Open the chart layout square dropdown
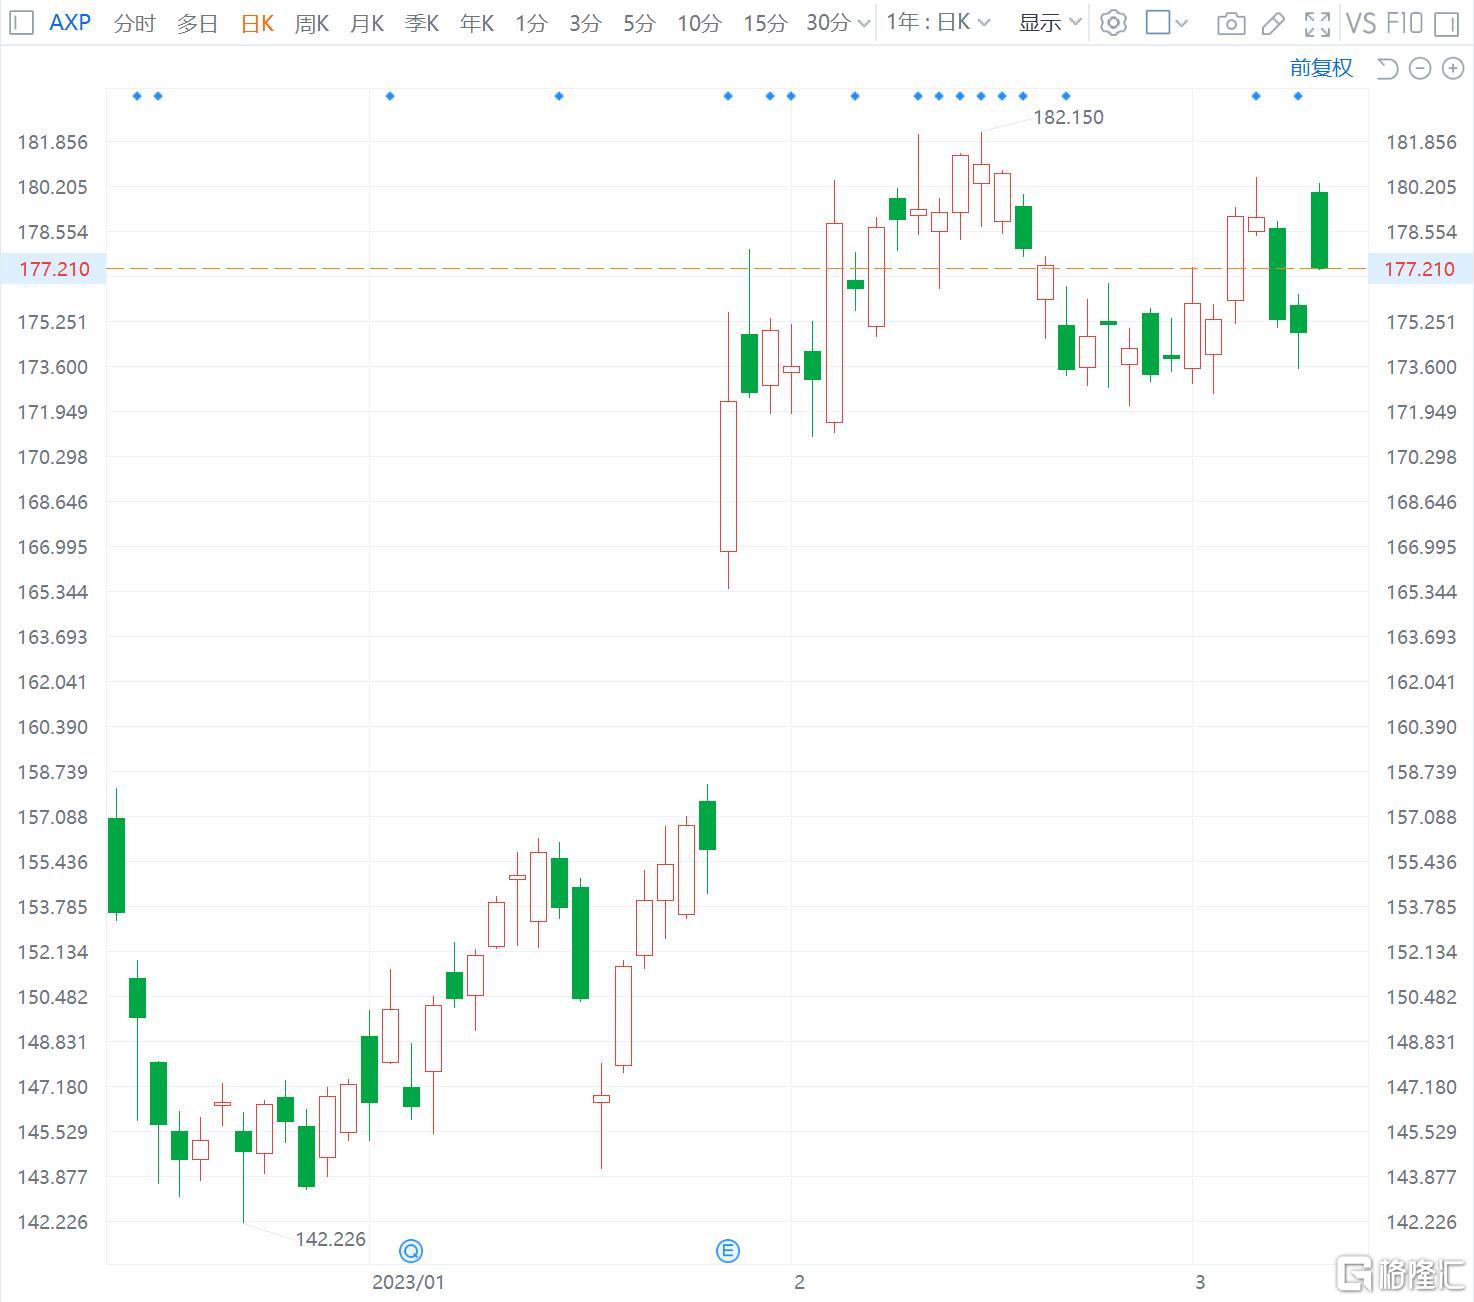1474x1302 pixels. point(1166,22)
